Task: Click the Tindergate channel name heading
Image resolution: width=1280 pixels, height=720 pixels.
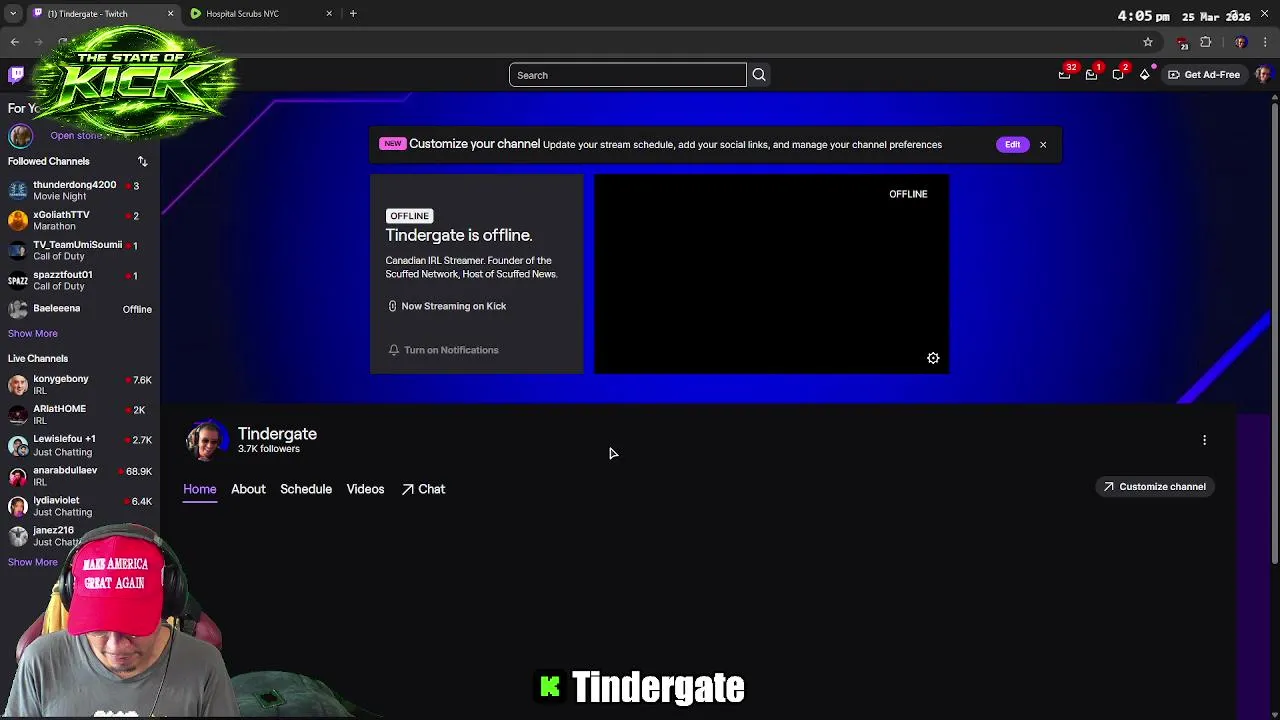Action: tap(277, 434)
